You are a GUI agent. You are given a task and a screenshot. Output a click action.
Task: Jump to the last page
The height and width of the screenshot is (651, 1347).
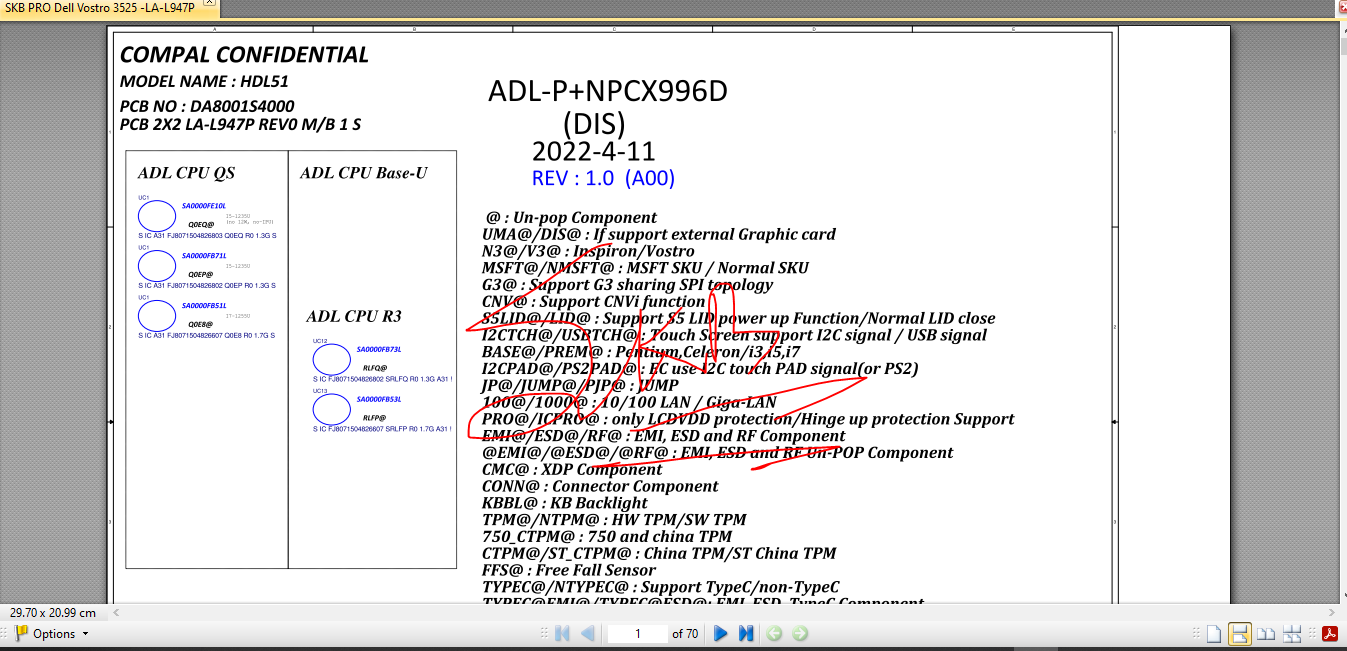(x=746, y=634)
